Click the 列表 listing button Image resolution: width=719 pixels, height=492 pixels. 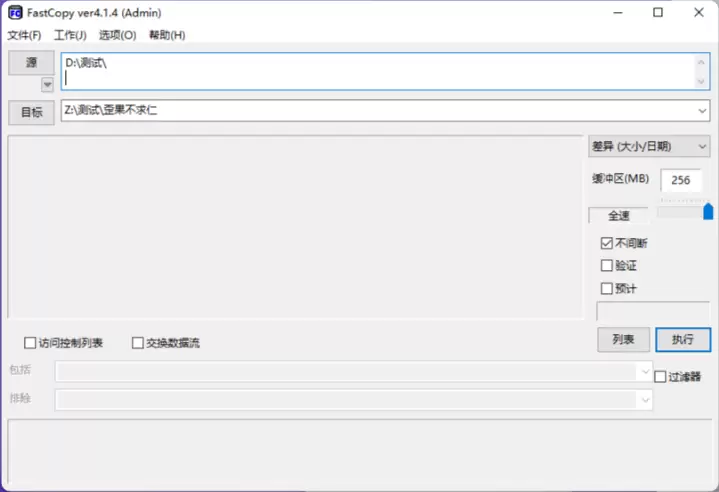click(623, 339)
